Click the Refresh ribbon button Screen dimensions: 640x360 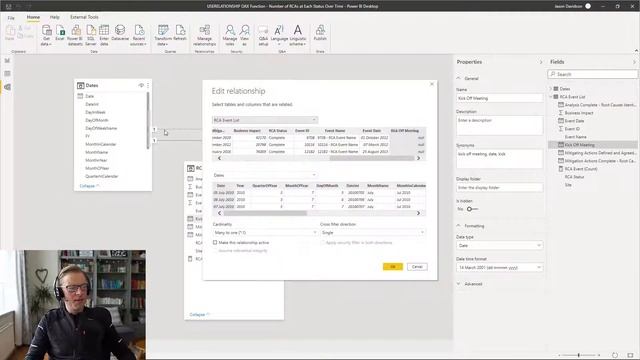click(180, 33)
